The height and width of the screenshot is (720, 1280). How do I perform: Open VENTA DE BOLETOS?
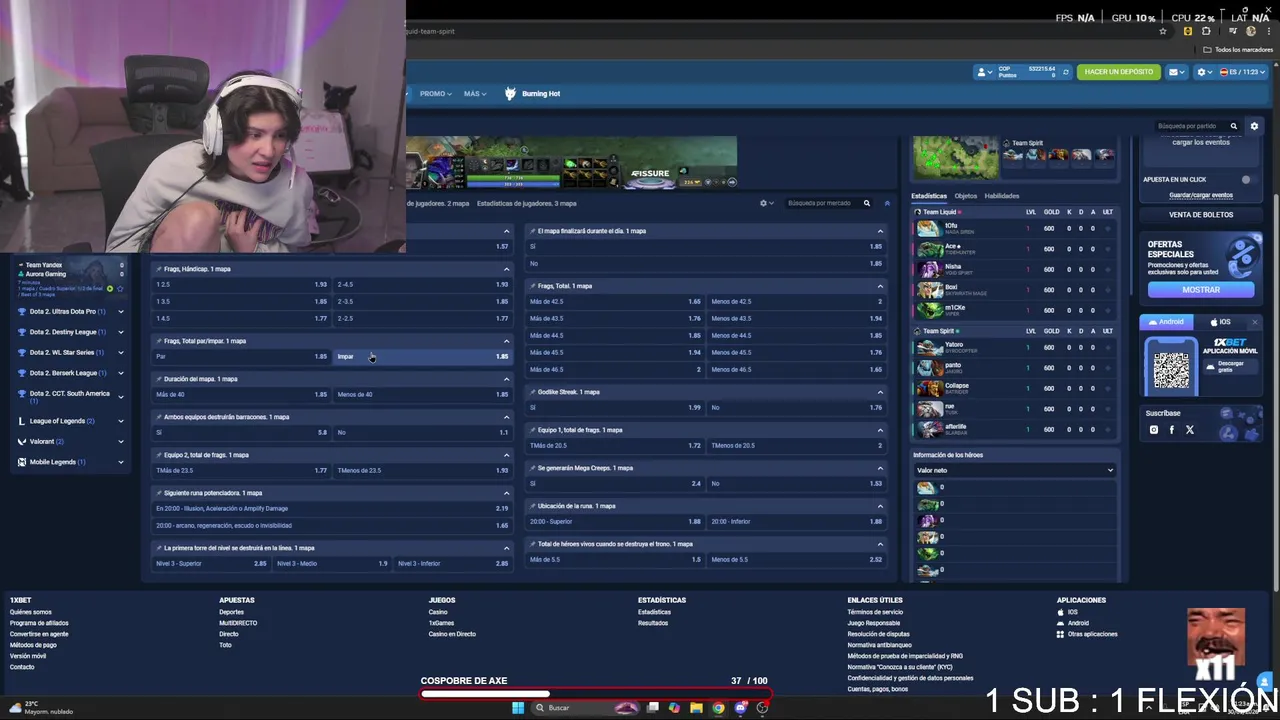(1201, 214)
